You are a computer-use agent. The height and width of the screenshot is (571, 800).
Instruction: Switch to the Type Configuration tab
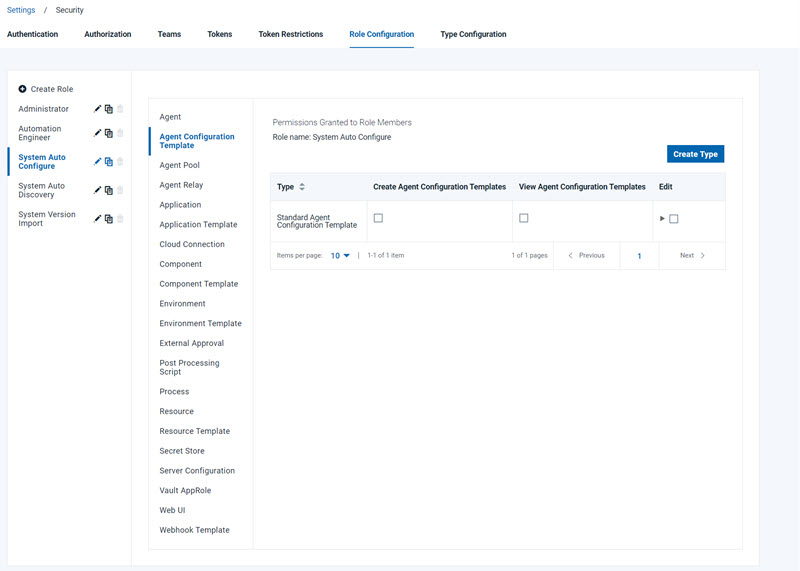click(x=473, y=34)
